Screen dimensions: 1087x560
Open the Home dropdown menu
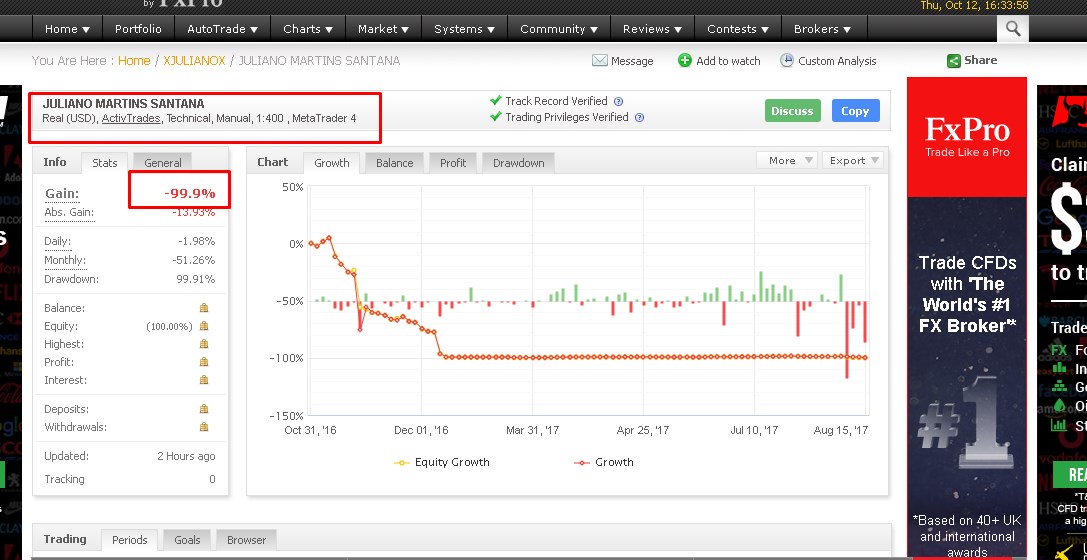point(67,29)
